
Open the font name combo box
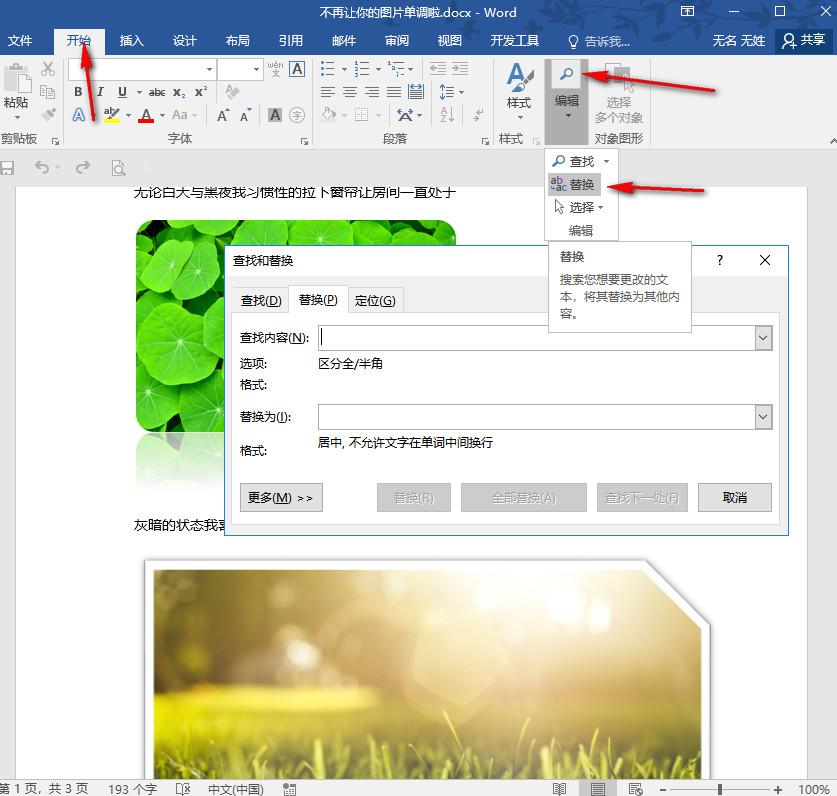(142, 69)
